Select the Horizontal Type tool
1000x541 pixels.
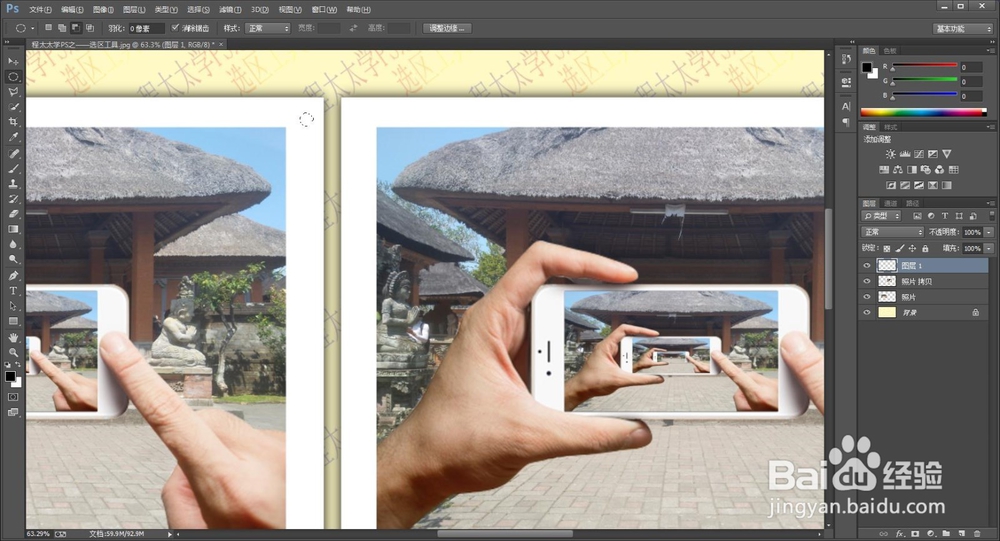(13, 291)
